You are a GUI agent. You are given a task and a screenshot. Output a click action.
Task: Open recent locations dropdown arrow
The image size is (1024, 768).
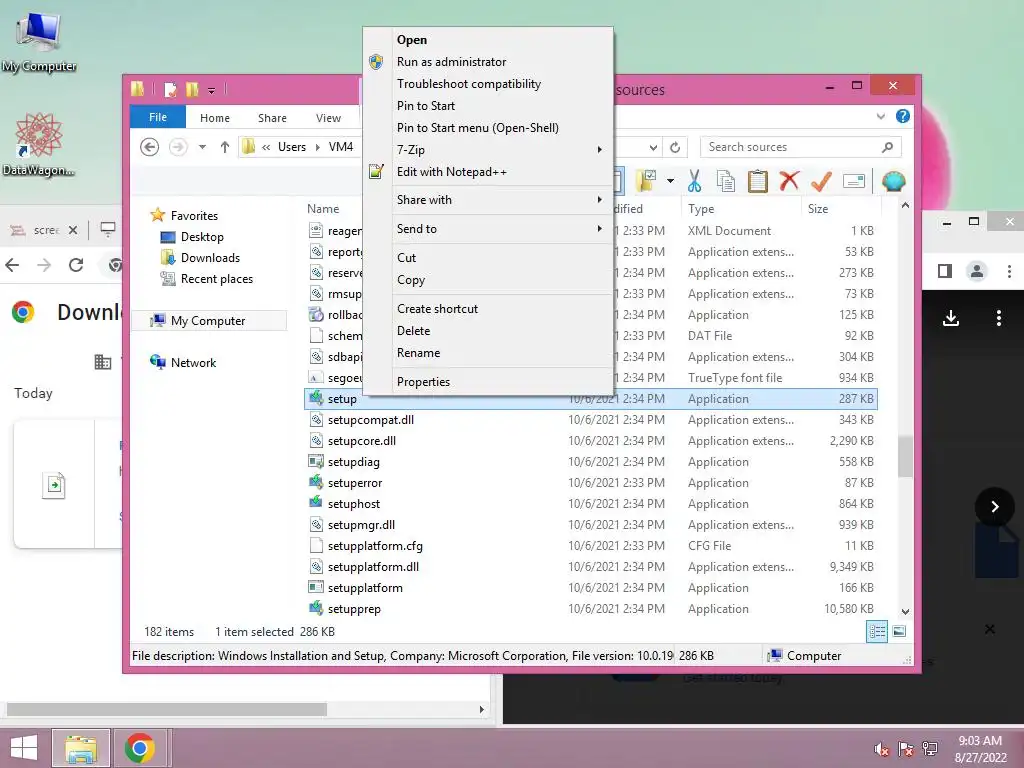(202, 147)
